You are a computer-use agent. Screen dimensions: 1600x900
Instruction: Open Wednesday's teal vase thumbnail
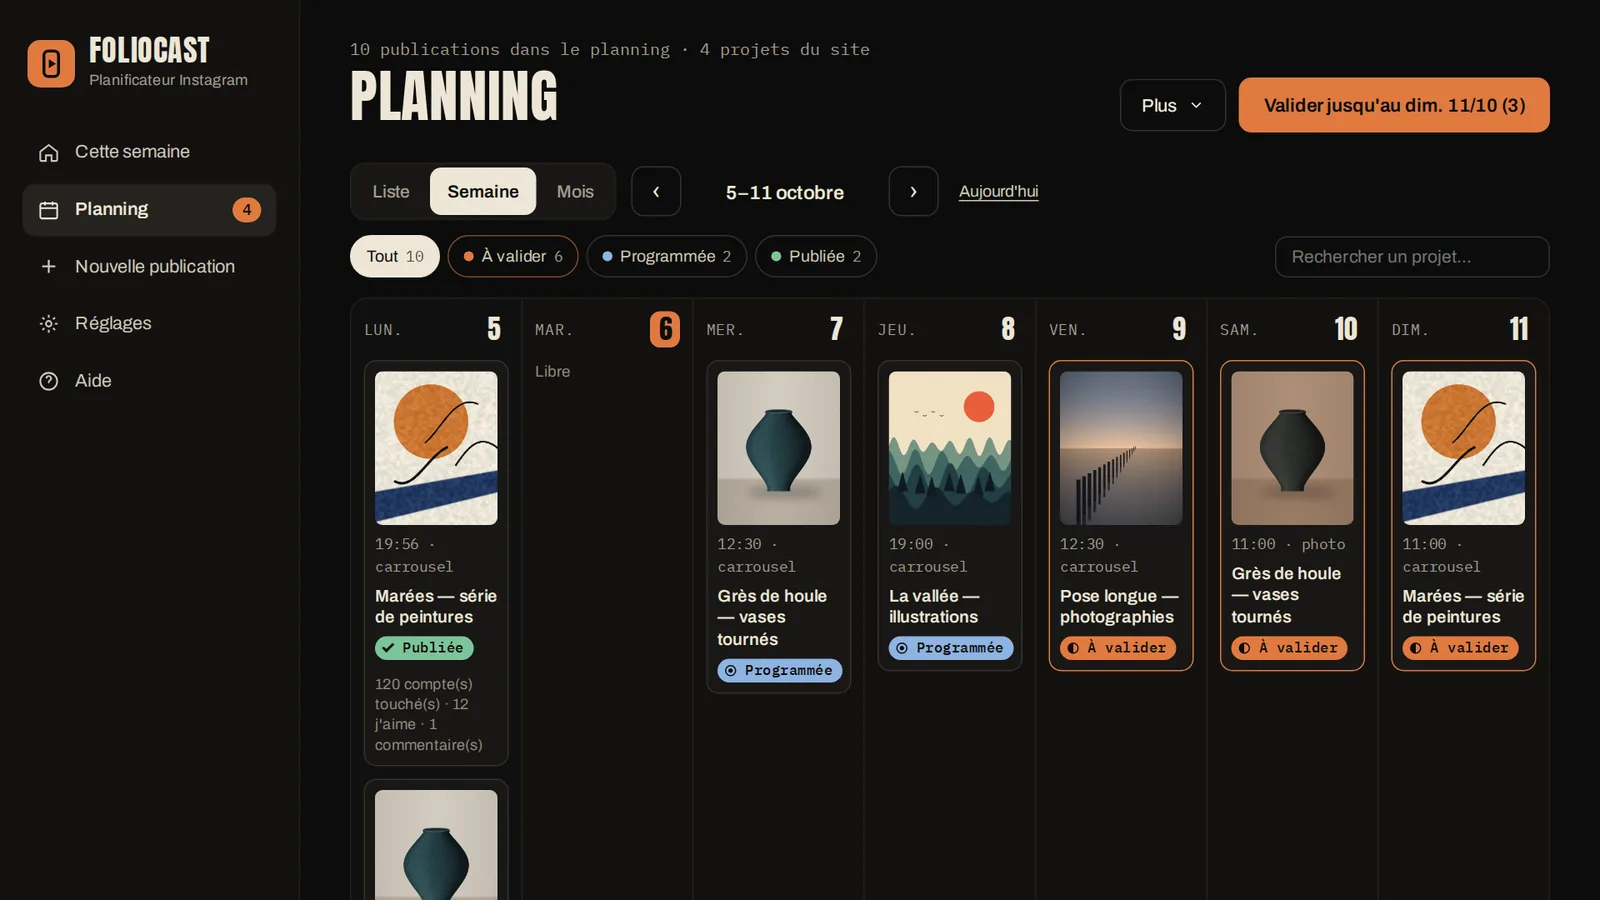click(x=778, y=448)
